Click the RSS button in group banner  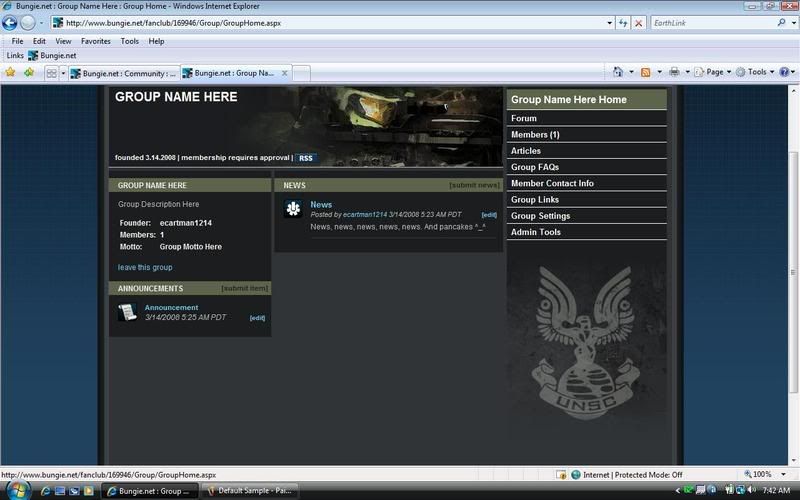pos(306,158)
